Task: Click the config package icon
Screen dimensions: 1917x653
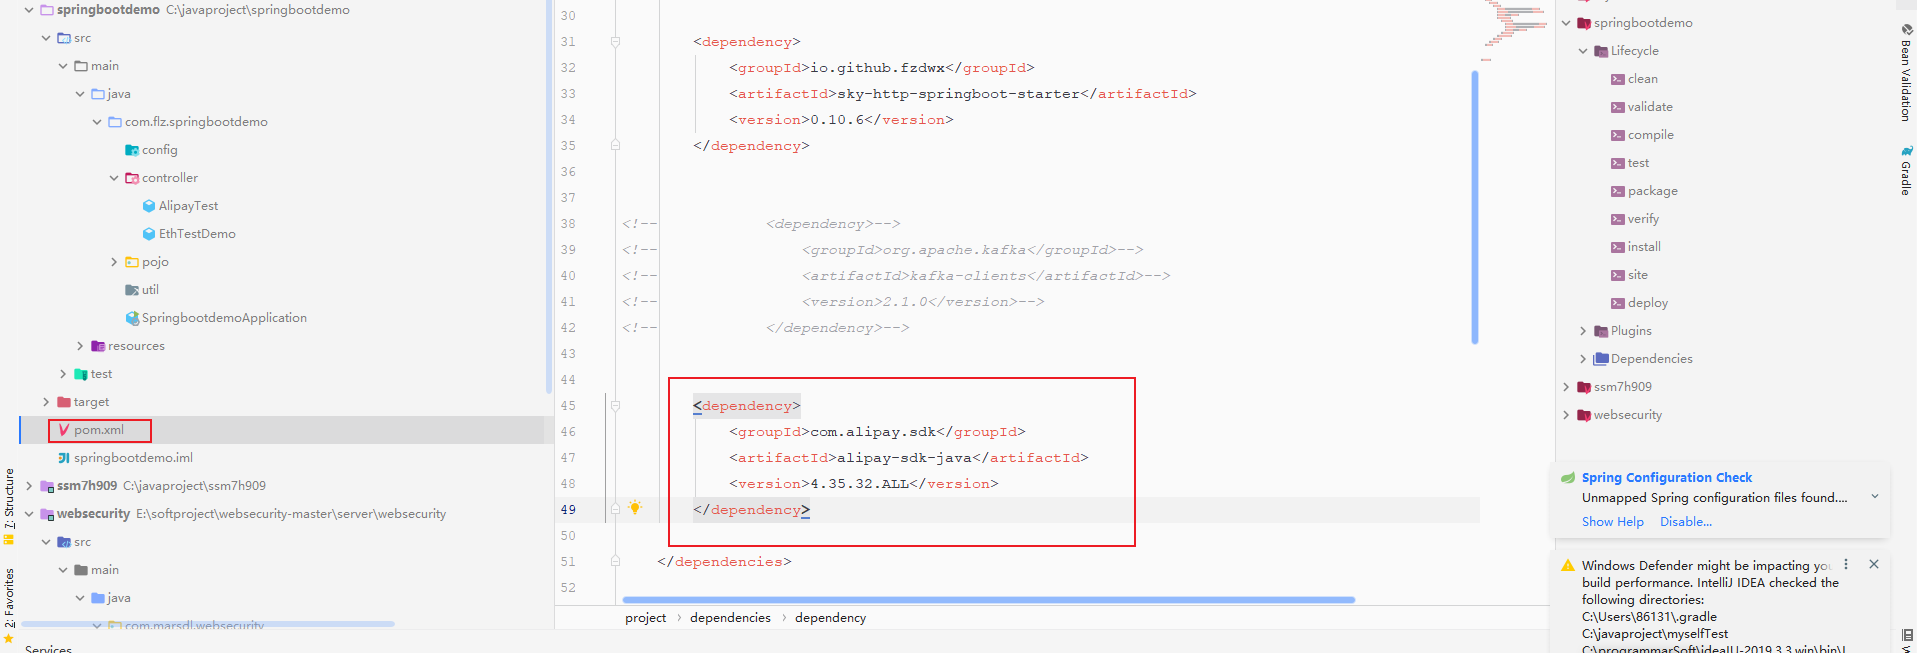Action: (132, 150)
